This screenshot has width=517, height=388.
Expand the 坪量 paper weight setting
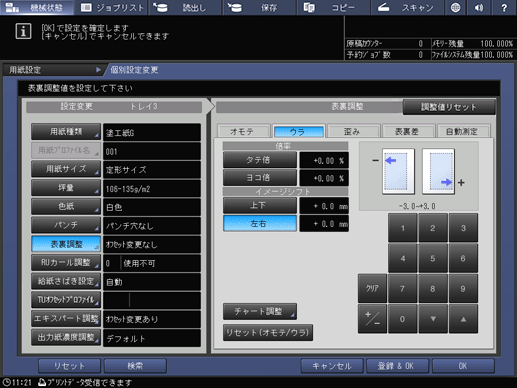[x=66, y=188]
